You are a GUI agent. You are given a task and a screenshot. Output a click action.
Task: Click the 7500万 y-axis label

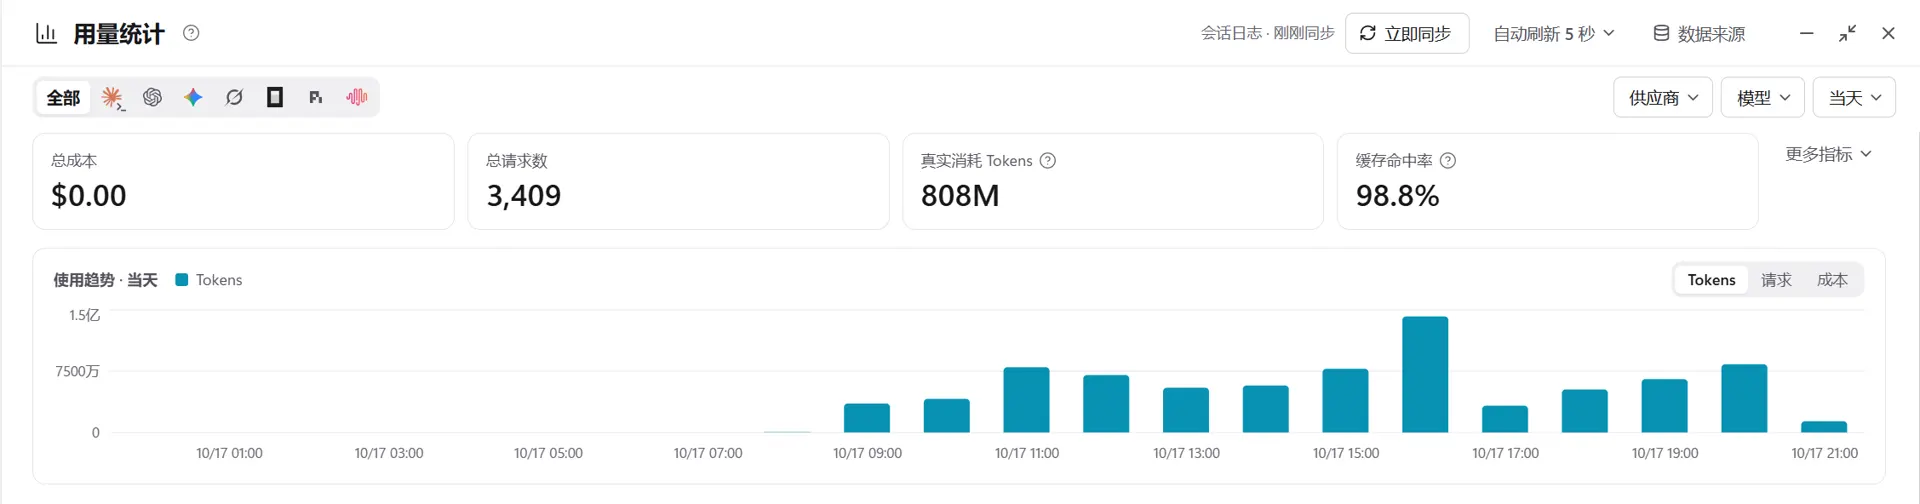77,371
